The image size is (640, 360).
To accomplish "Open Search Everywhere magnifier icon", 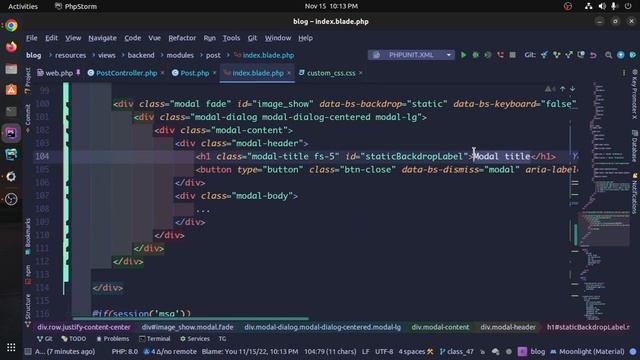I will click(x=608, y=55).
